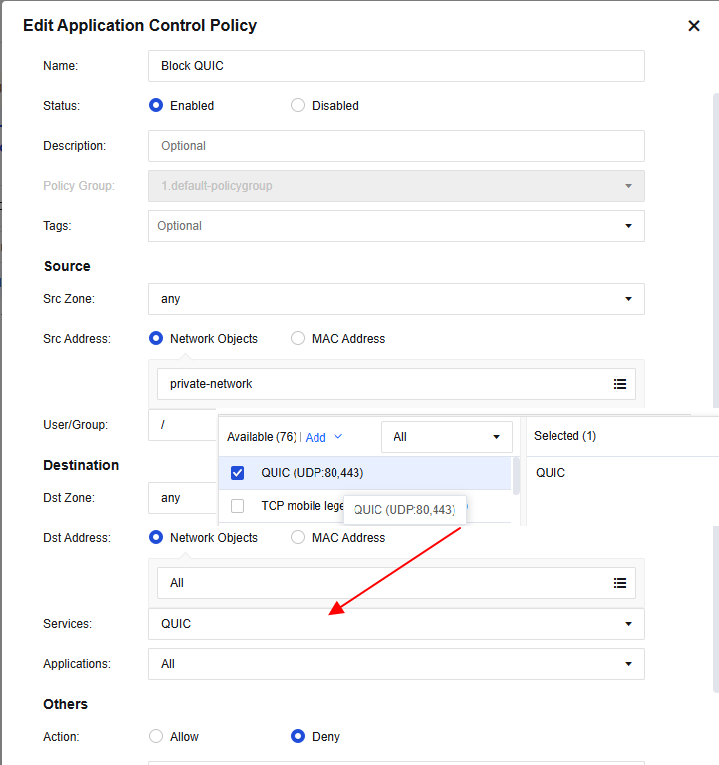Select QUIC in the Selected list
This screenshot has height=765, width=719.
click(x=551, y=473)
